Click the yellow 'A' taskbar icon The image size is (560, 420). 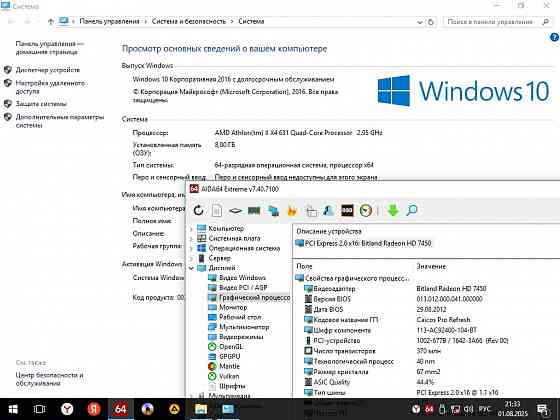[x=174, y=409]
